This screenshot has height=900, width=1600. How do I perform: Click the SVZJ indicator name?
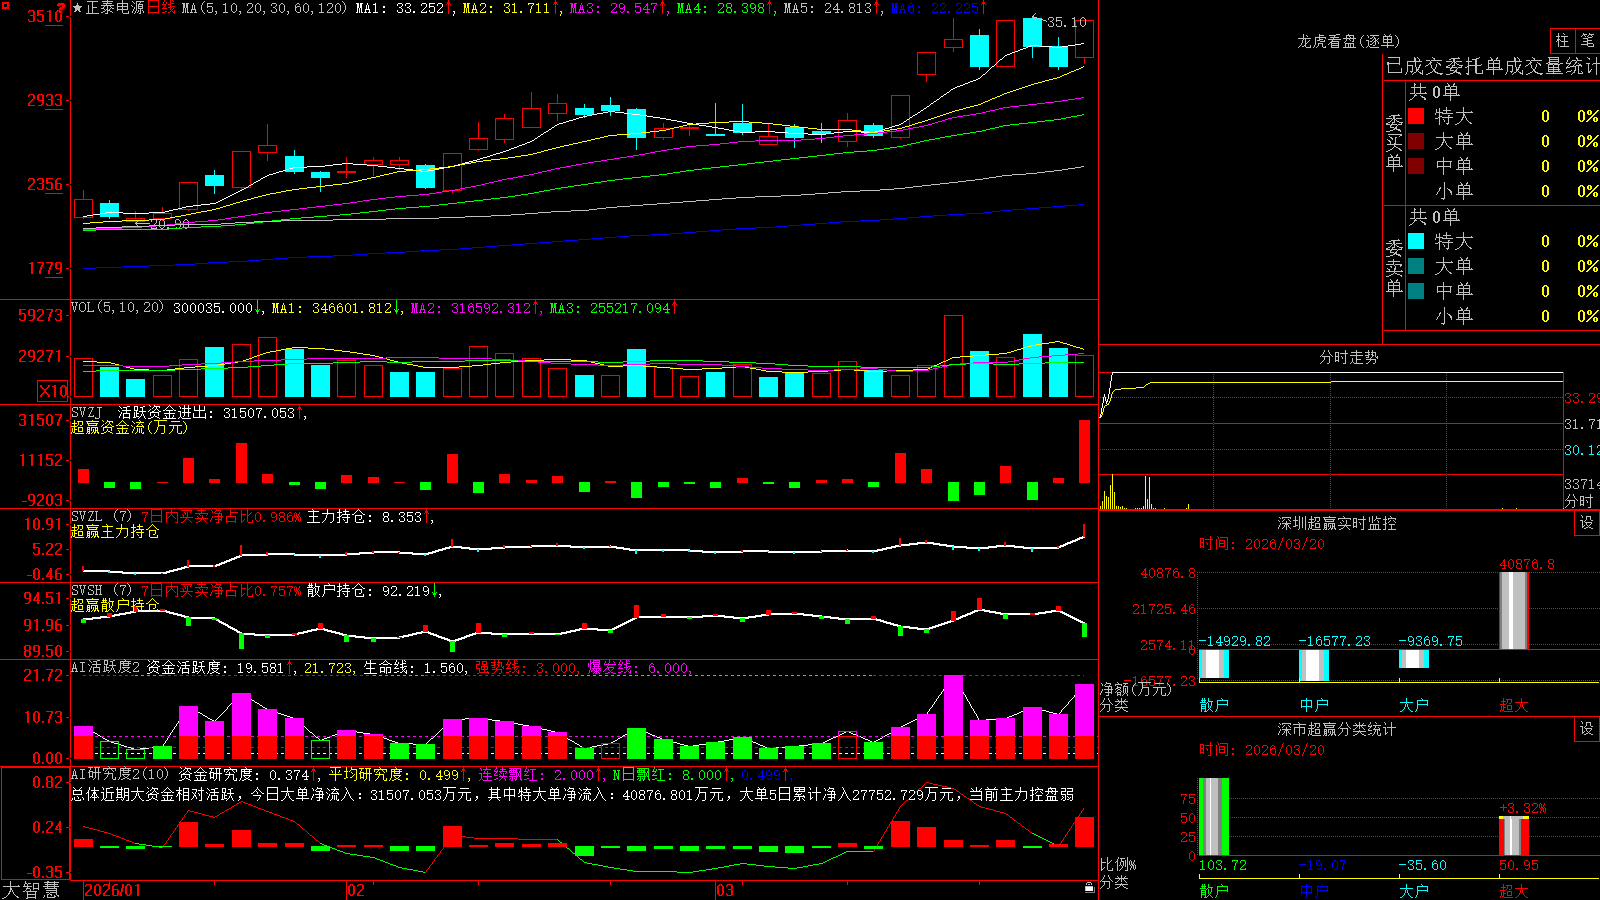coord(86,412)
